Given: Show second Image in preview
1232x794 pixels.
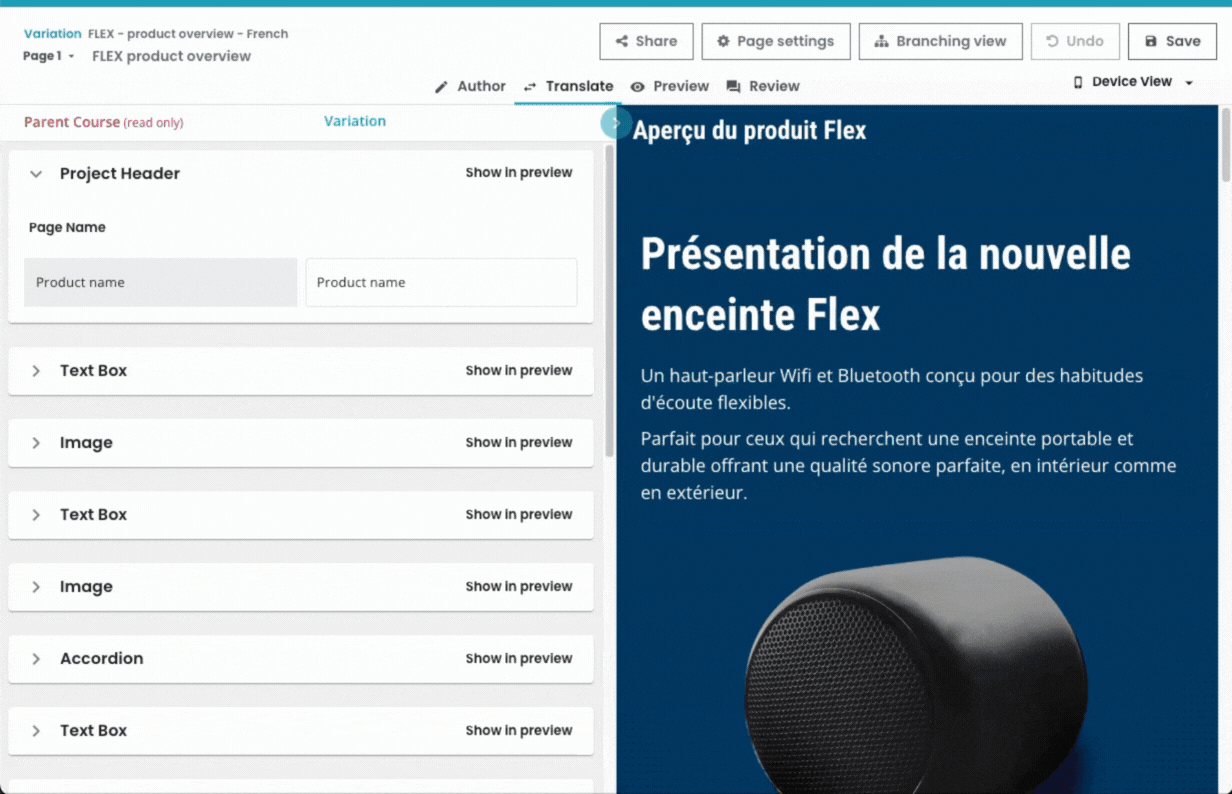Looking at the screenshot, I should 518,587.
